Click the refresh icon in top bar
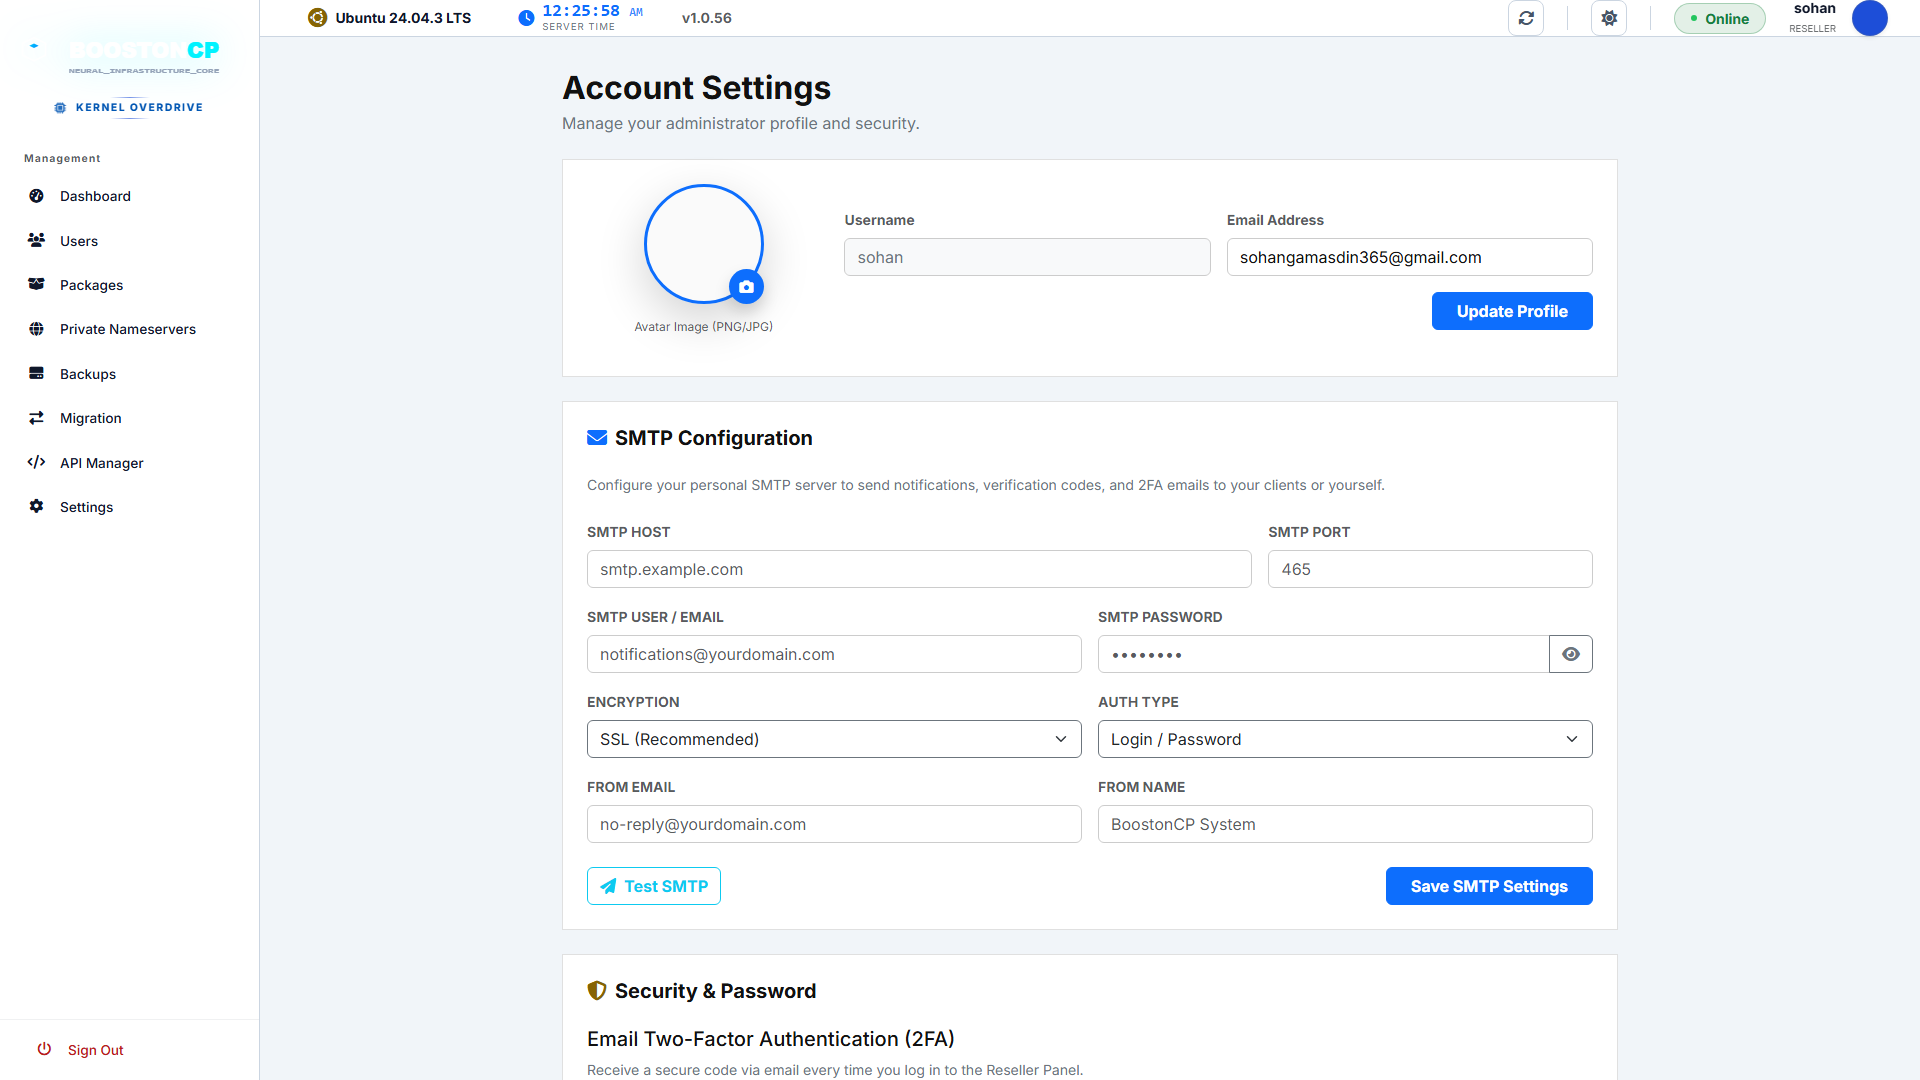Screen dimensions: 1920x1080 point(1526,18)
